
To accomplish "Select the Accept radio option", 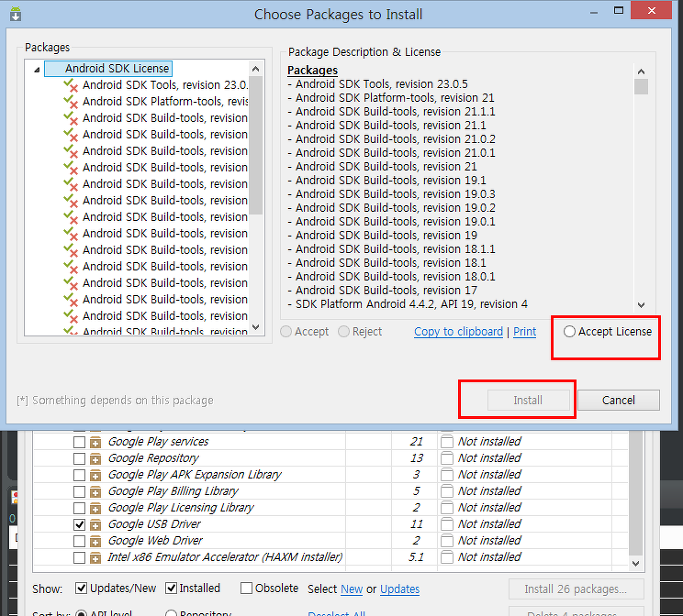I will (286, 332).
